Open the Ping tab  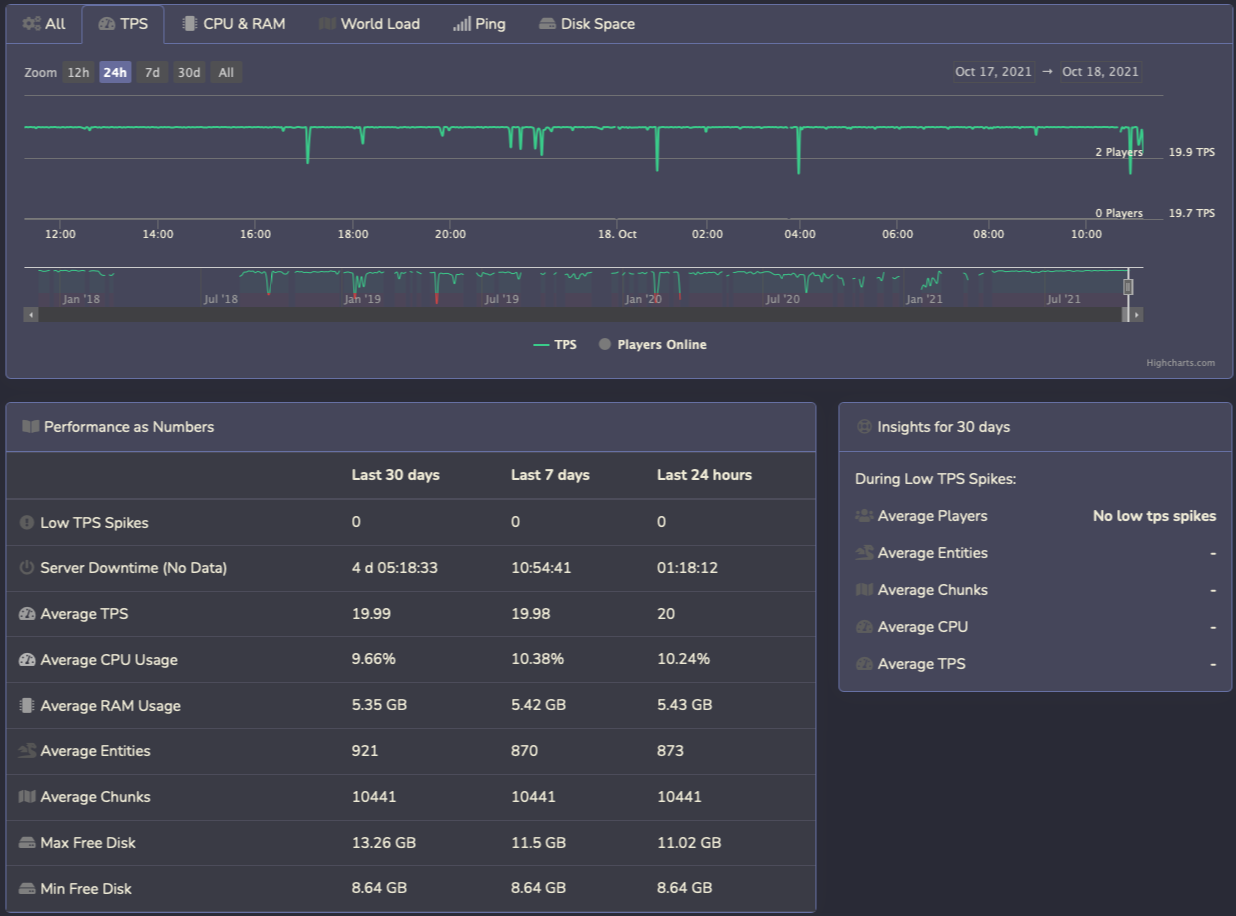[479, 23]
